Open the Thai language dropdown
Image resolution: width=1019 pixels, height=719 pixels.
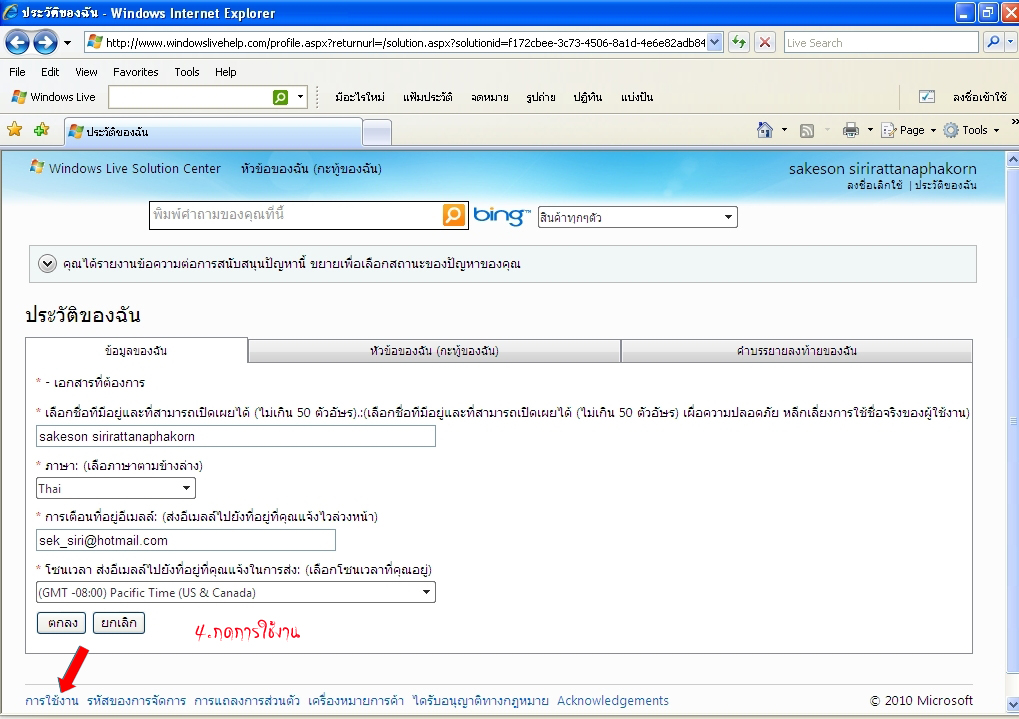tap(116, 488)
